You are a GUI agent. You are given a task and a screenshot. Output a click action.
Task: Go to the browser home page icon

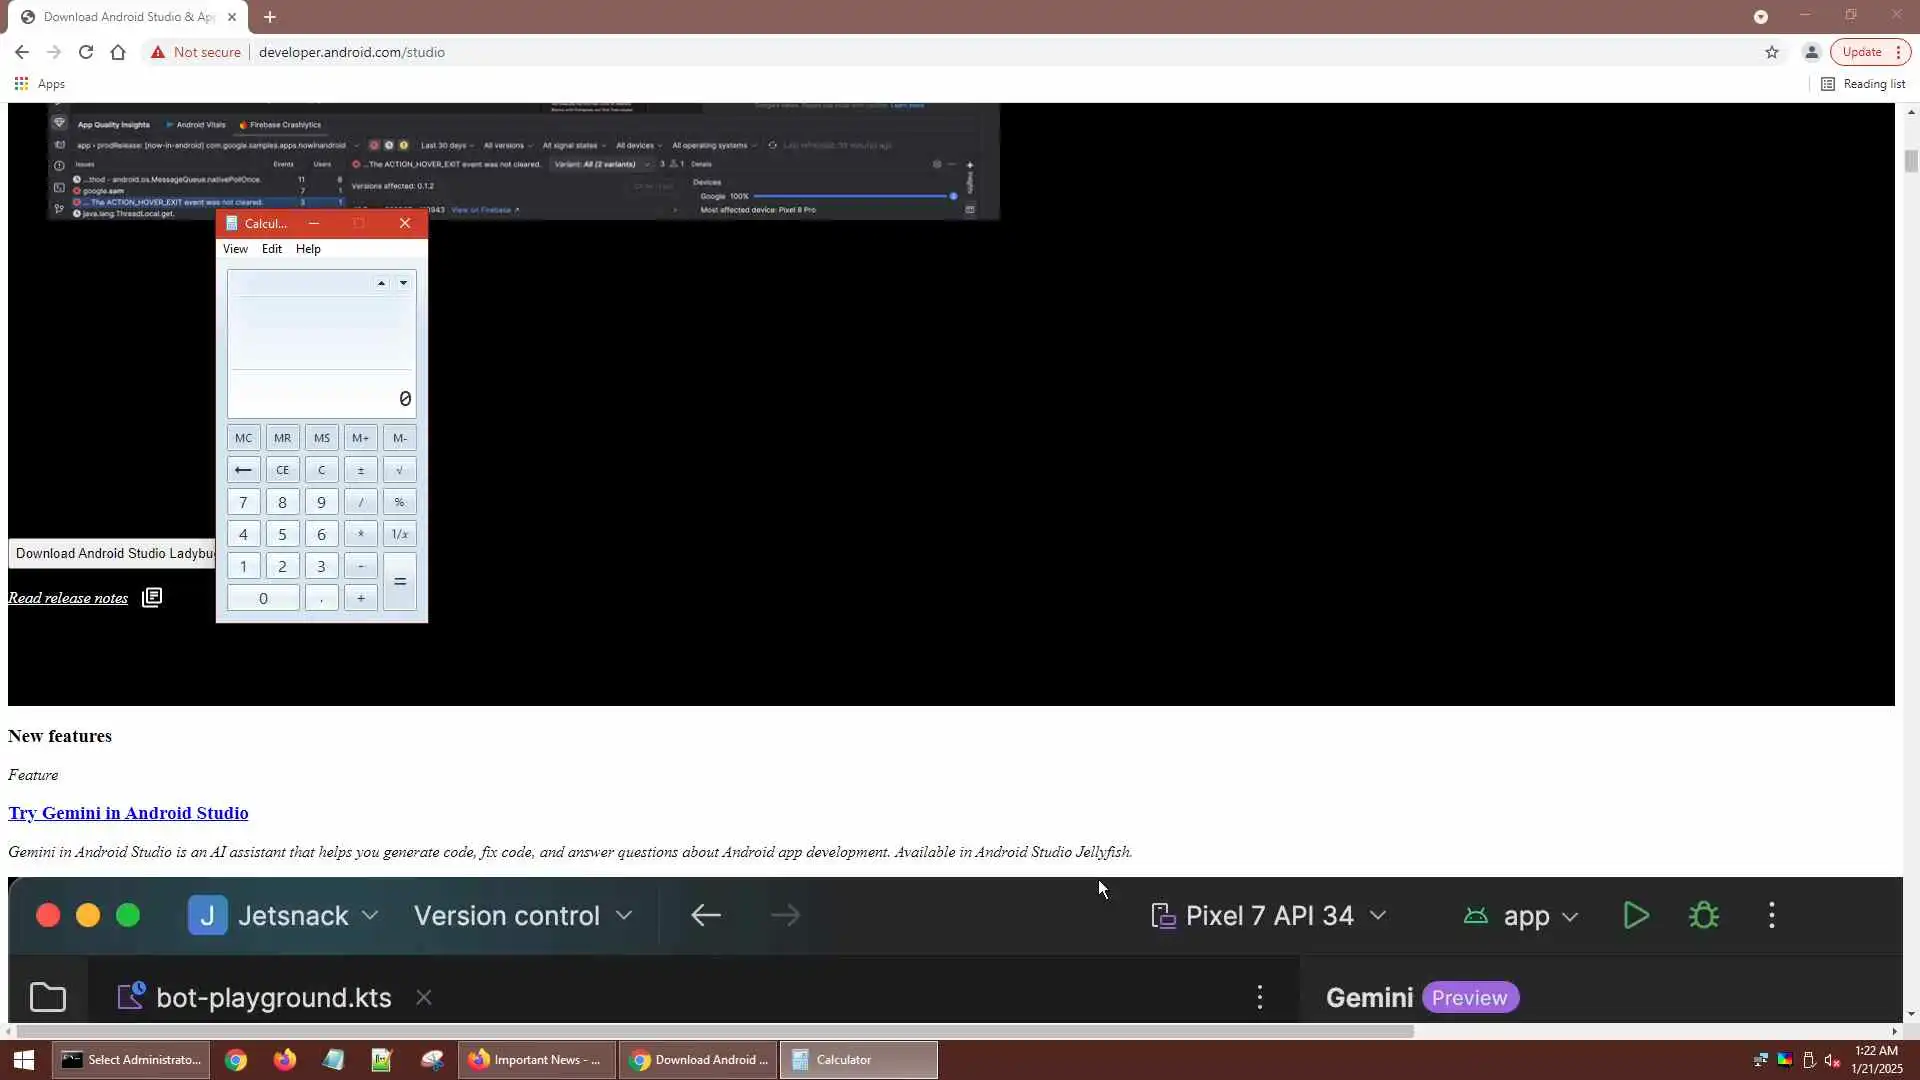click(118, 52)
